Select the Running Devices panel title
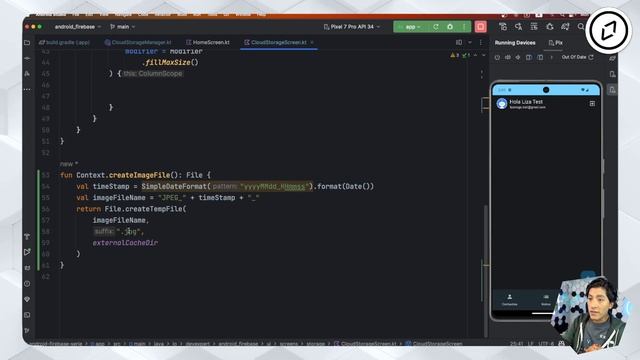This screenshot has width=640, height=360. point(515,43)
